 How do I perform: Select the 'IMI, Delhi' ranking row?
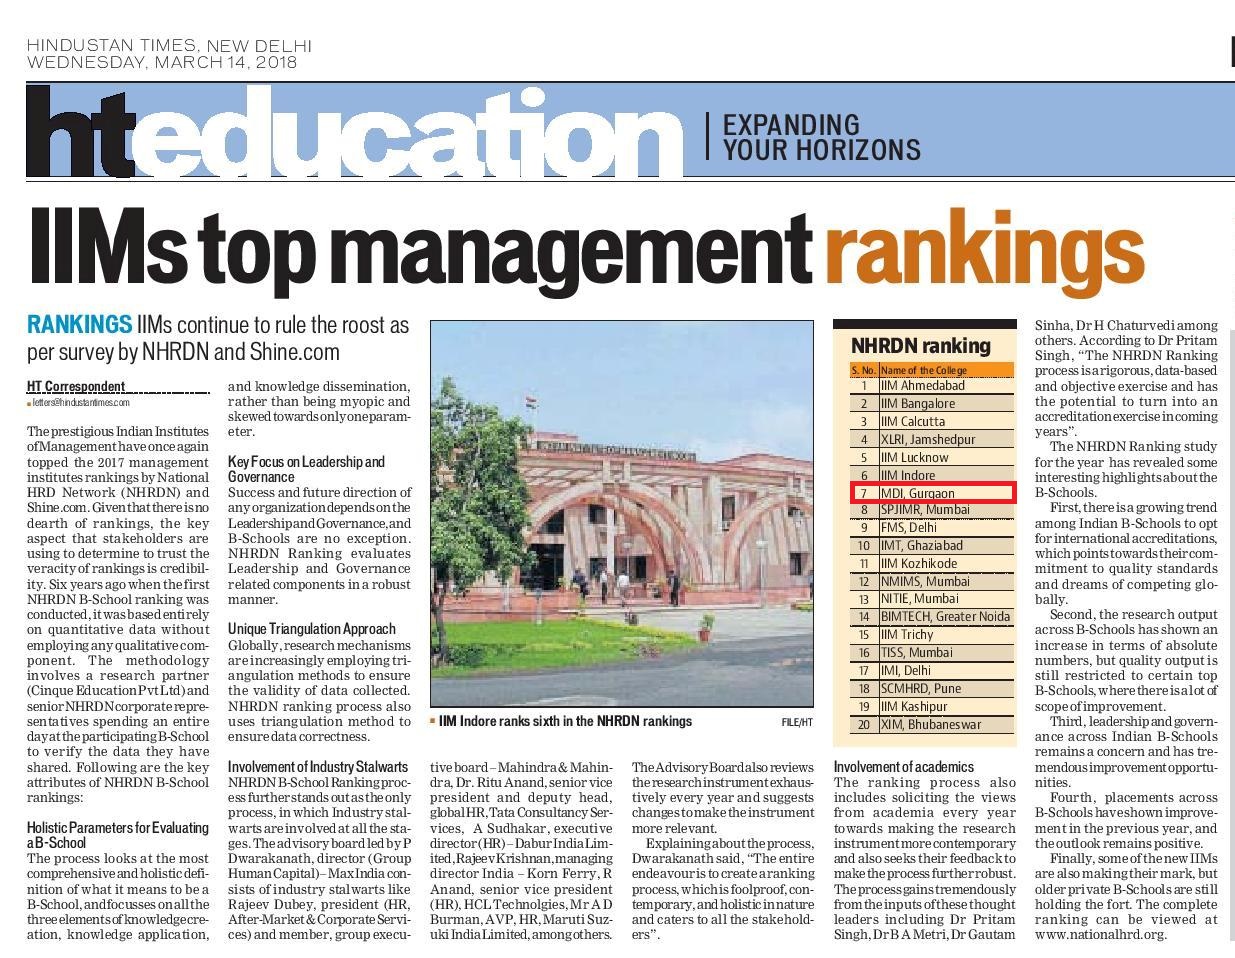[x=932, y=670]
